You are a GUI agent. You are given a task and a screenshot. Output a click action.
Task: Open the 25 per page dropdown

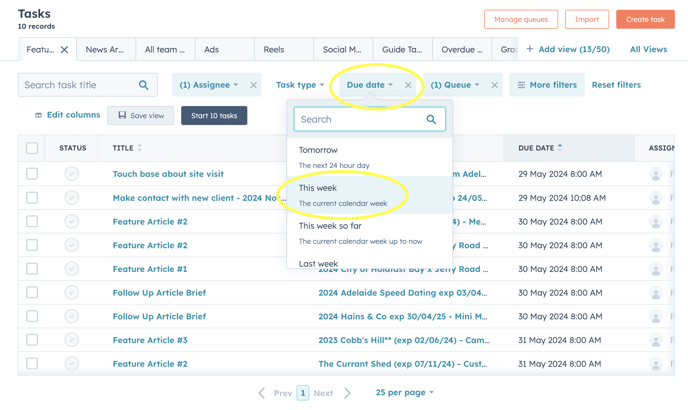404,392
